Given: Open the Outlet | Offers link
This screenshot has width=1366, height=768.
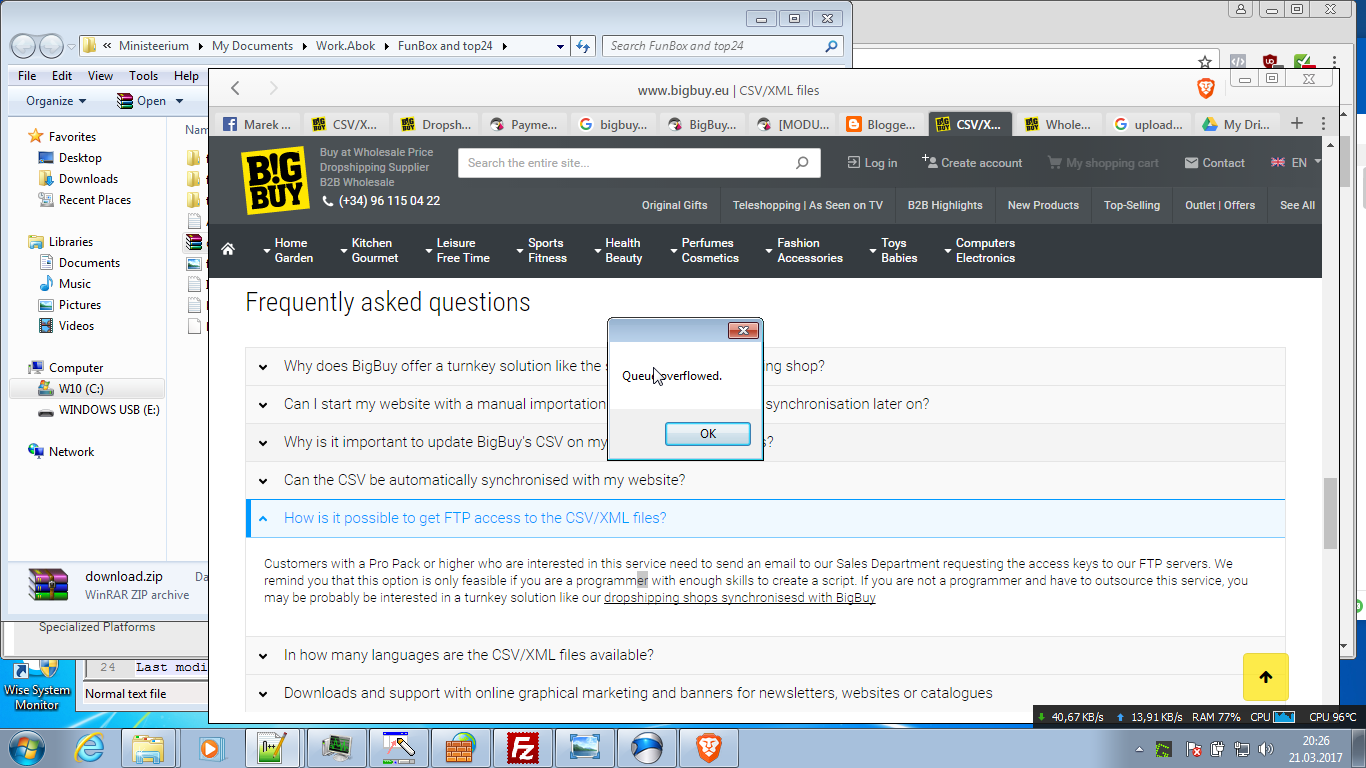Looking at the screenshot, I should pyautogui.click(x=1220, y=205).
